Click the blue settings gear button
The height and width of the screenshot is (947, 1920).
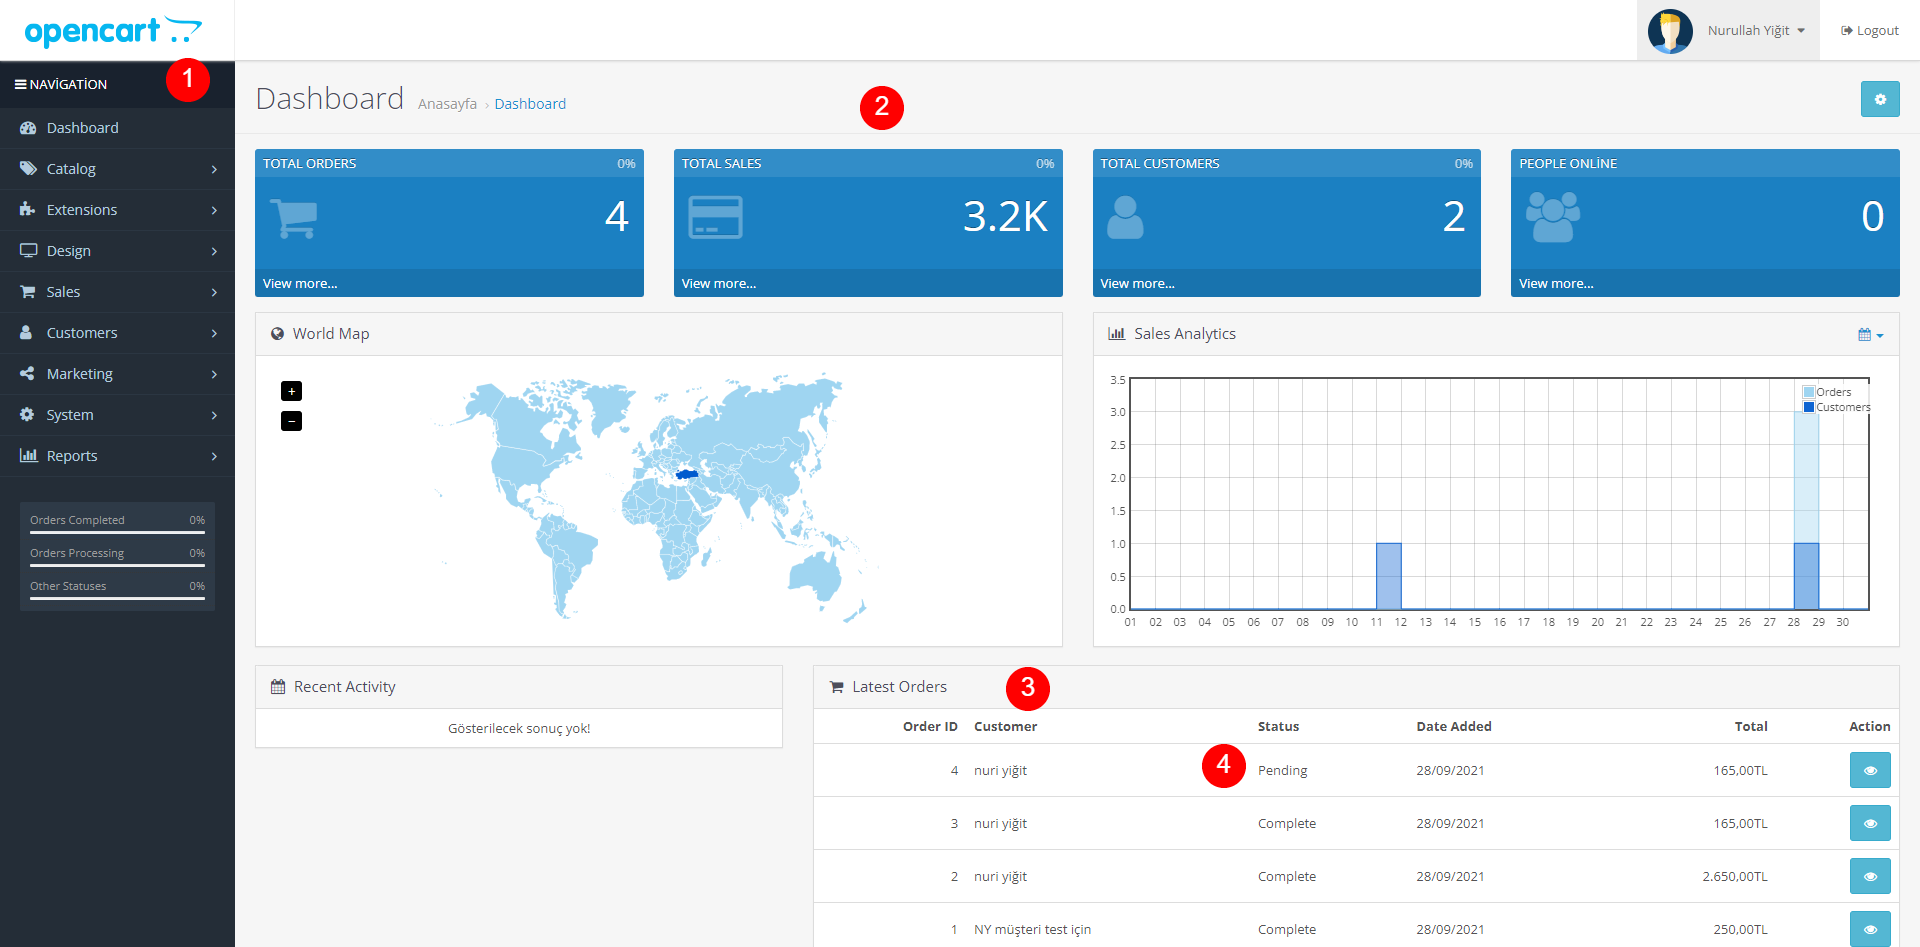tap(1879, 99)
